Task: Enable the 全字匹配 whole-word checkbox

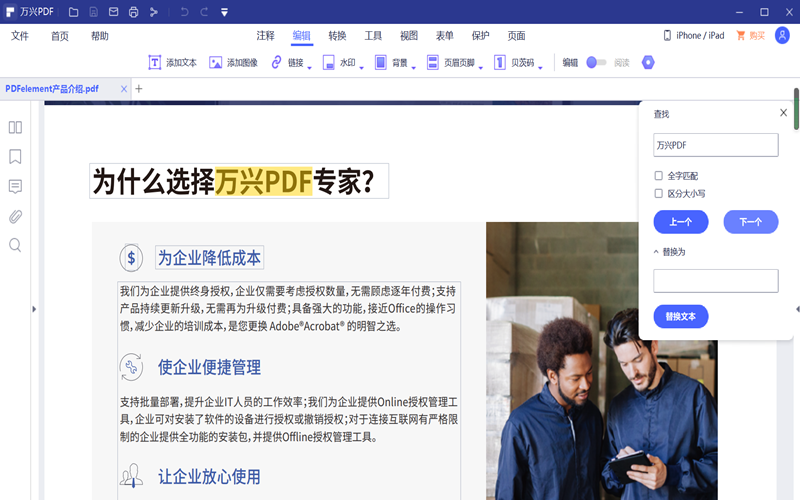Action: pyautogui.click(x=658, y=176)
